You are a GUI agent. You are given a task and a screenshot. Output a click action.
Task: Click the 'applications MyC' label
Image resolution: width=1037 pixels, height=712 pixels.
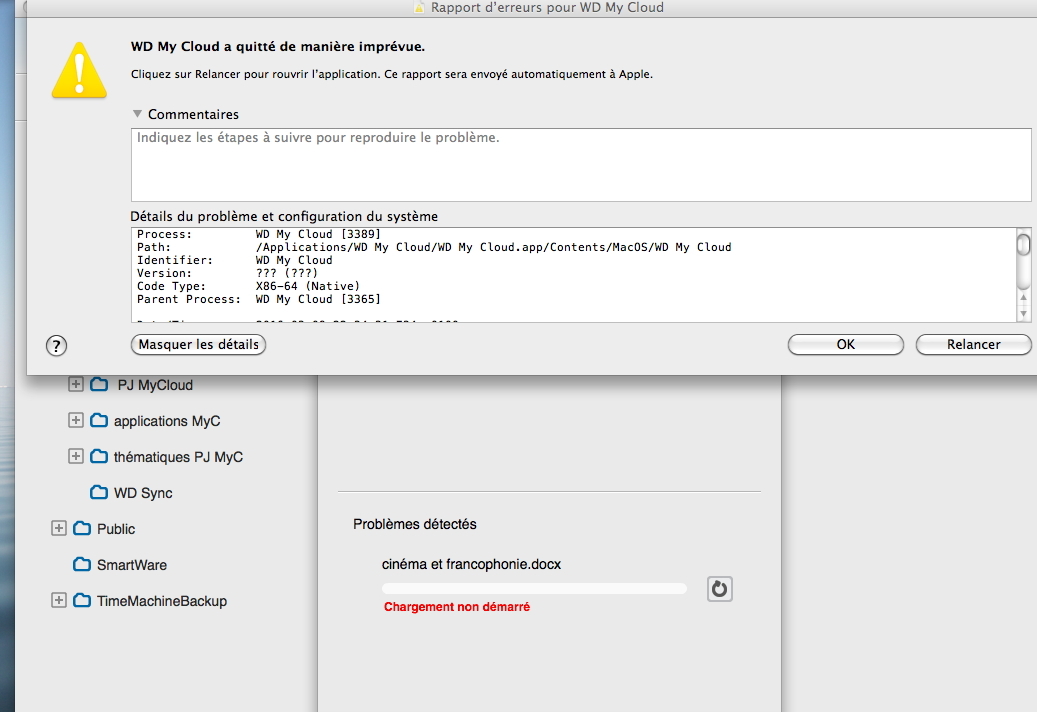[x=167, y=421]
